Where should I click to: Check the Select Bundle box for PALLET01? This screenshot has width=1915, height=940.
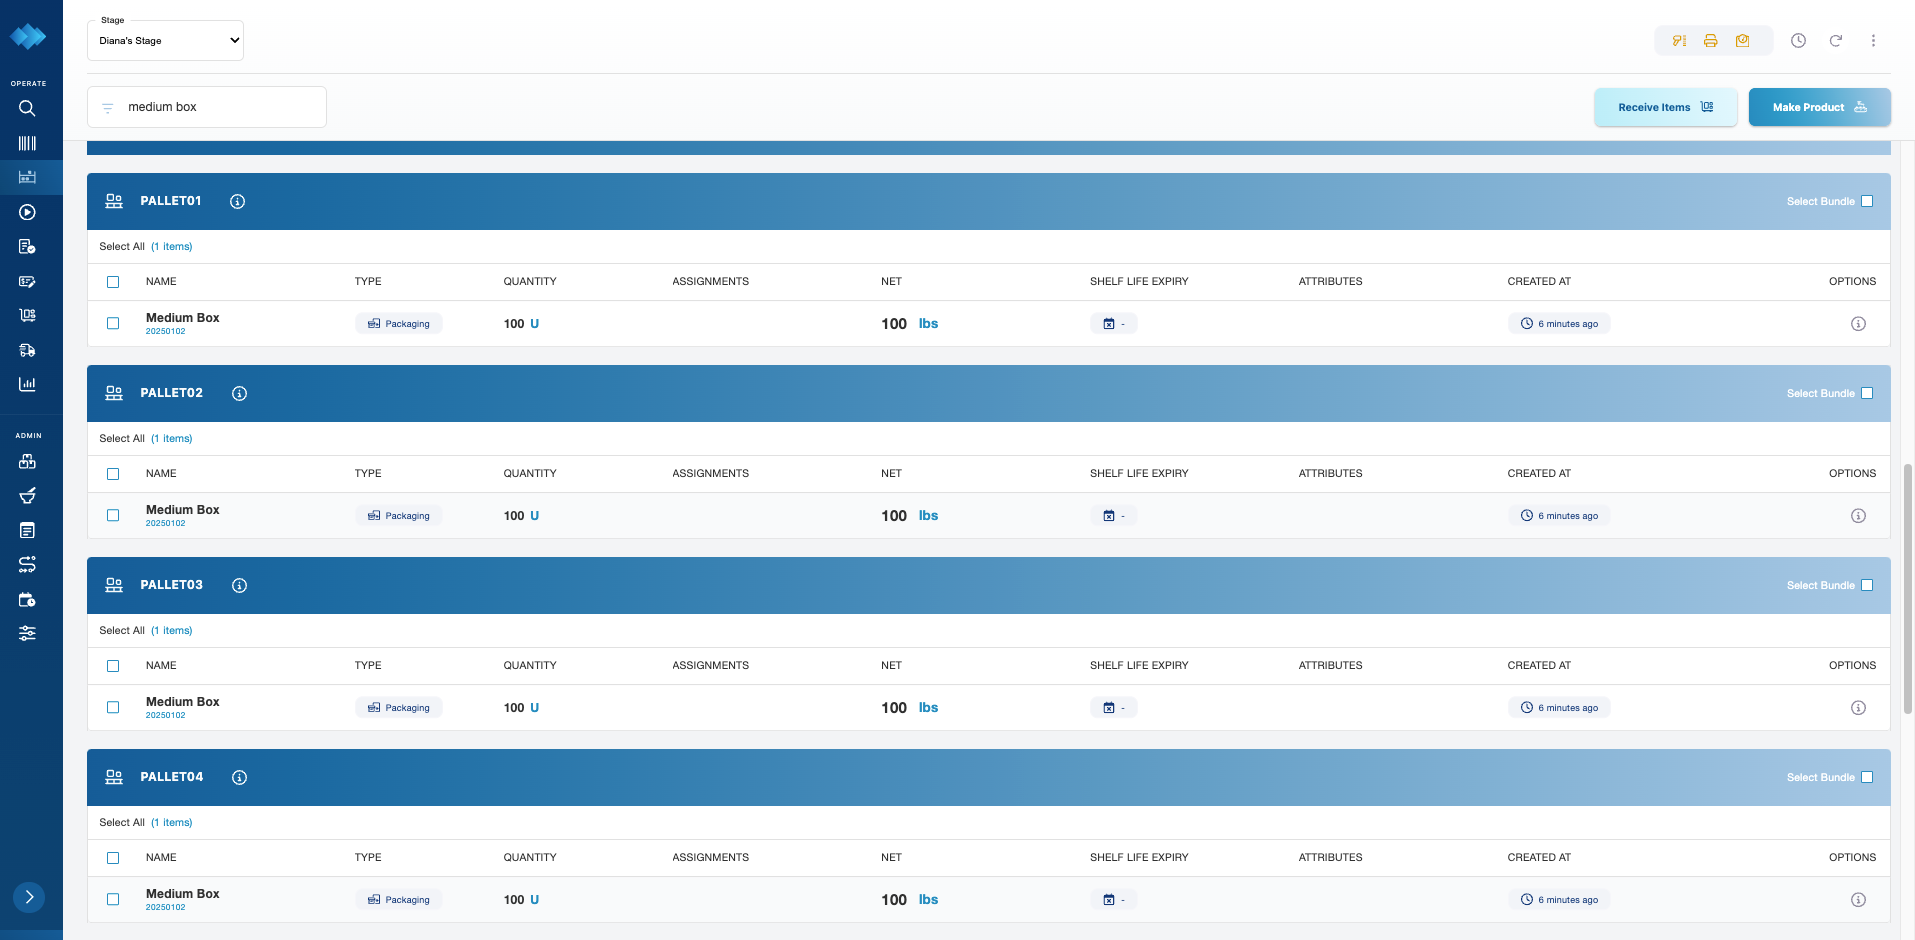[1866, 201]
